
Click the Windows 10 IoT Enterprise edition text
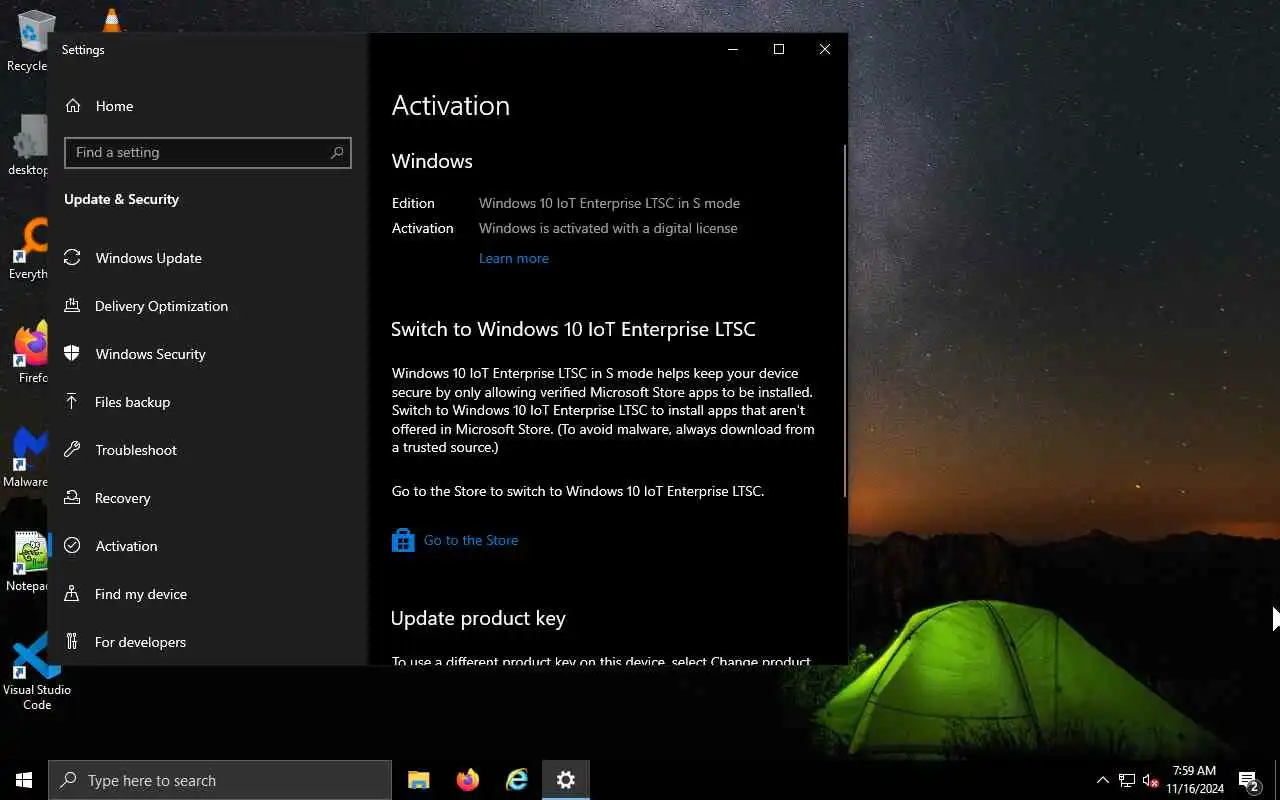coord(609,203)
